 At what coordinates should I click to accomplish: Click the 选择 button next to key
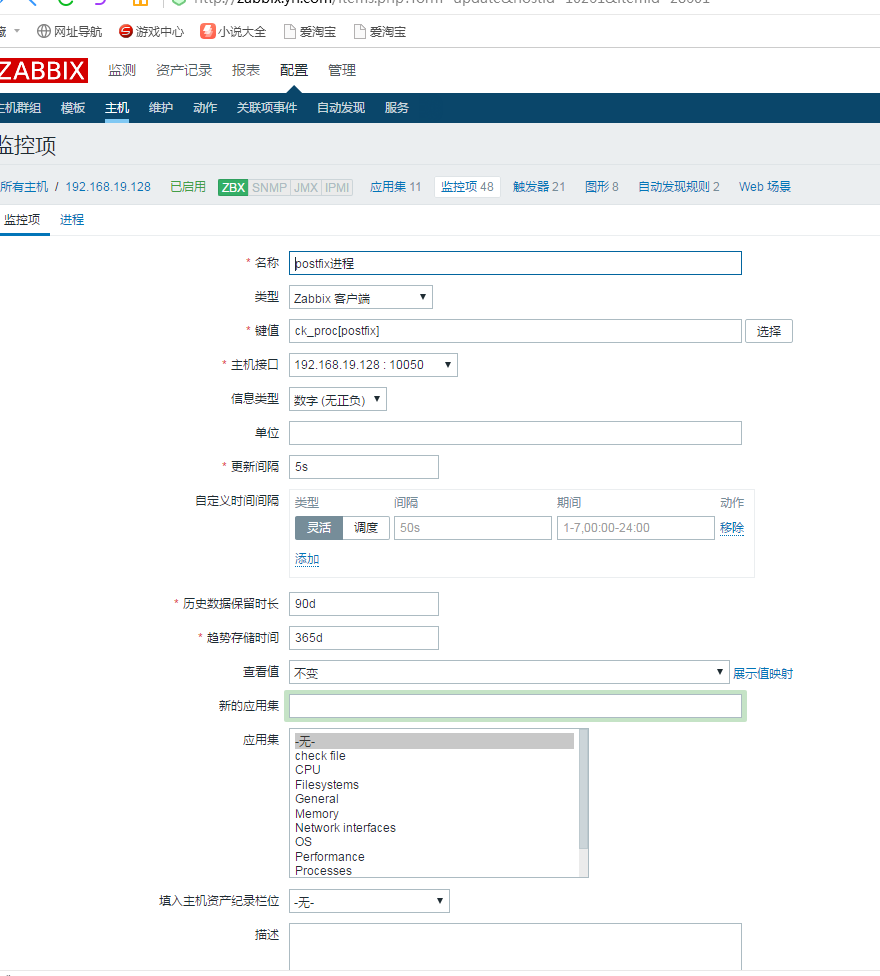[x=769, y=331]
